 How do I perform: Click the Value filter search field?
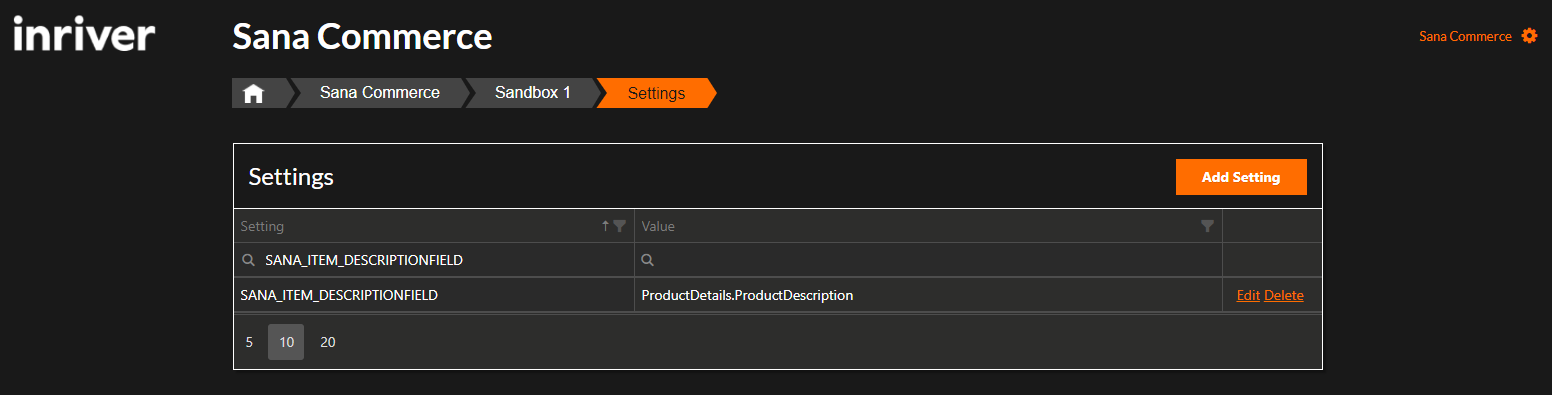928,260
